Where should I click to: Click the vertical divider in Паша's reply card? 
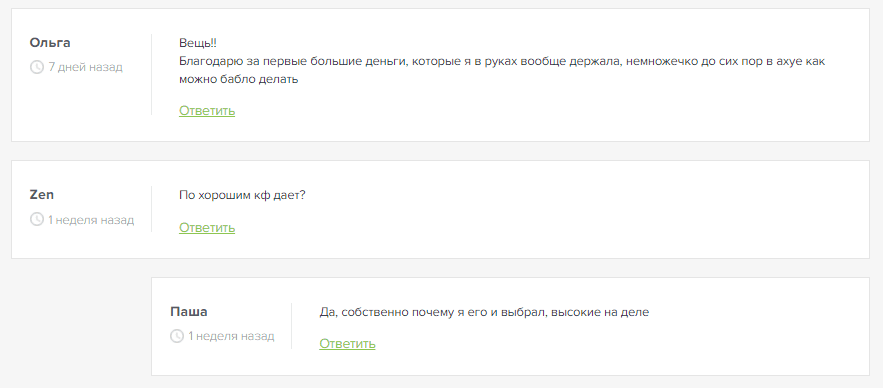point(292,326)
